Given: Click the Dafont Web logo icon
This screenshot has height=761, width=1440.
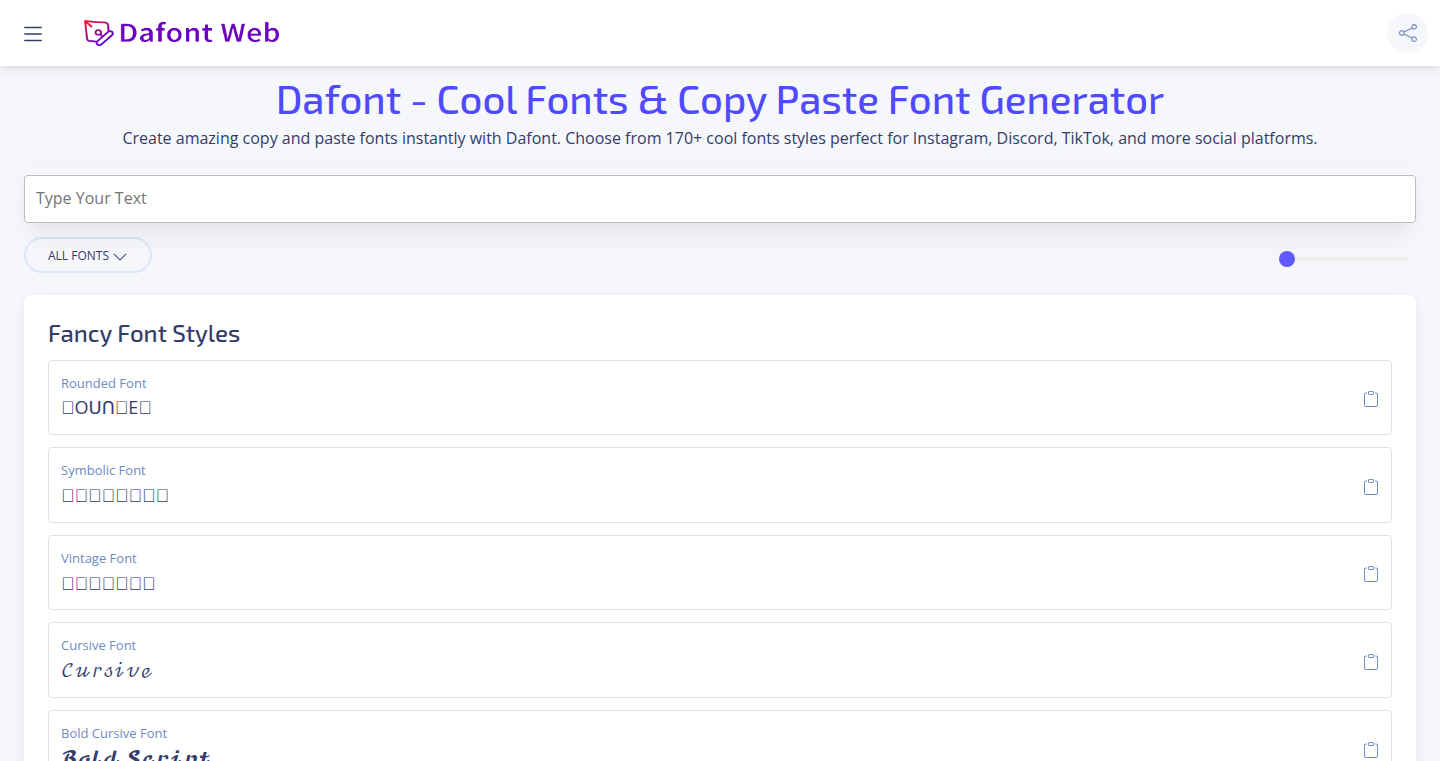Looking at the screenshot, I should coord(98,33).
